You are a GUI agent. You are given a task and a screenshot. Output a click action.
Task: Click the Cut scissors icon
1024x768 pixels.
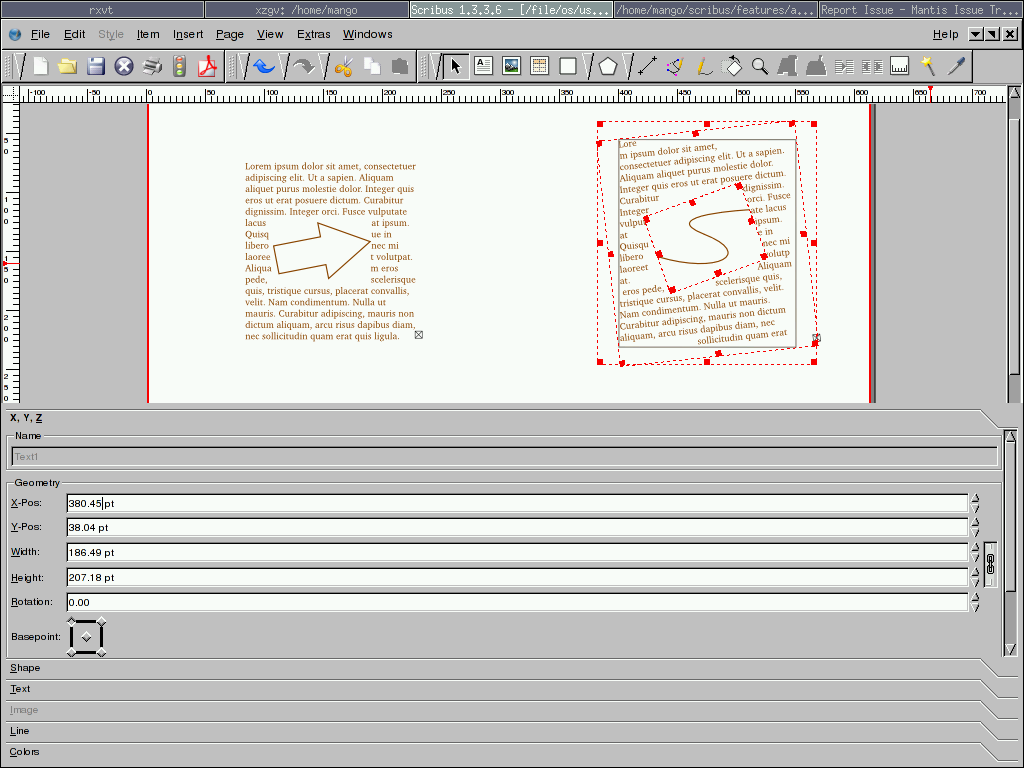[344, 67]
